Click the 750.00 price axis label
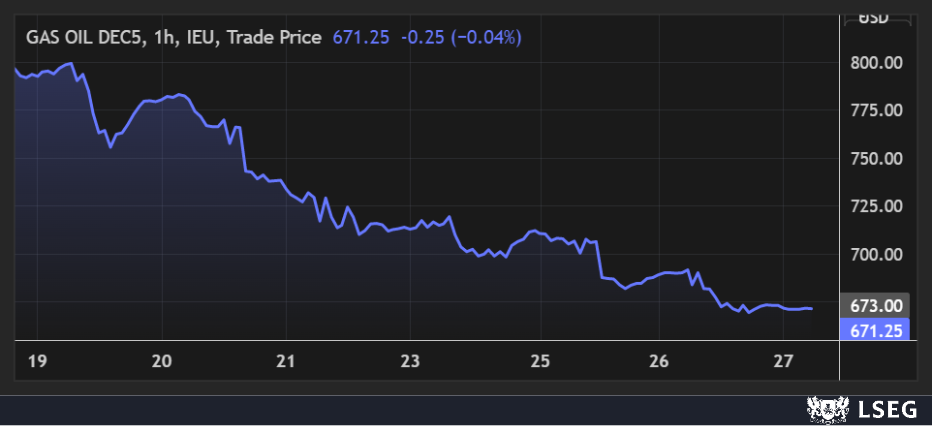The height and width of the screenshot is (426, 933). coord(876,159)
